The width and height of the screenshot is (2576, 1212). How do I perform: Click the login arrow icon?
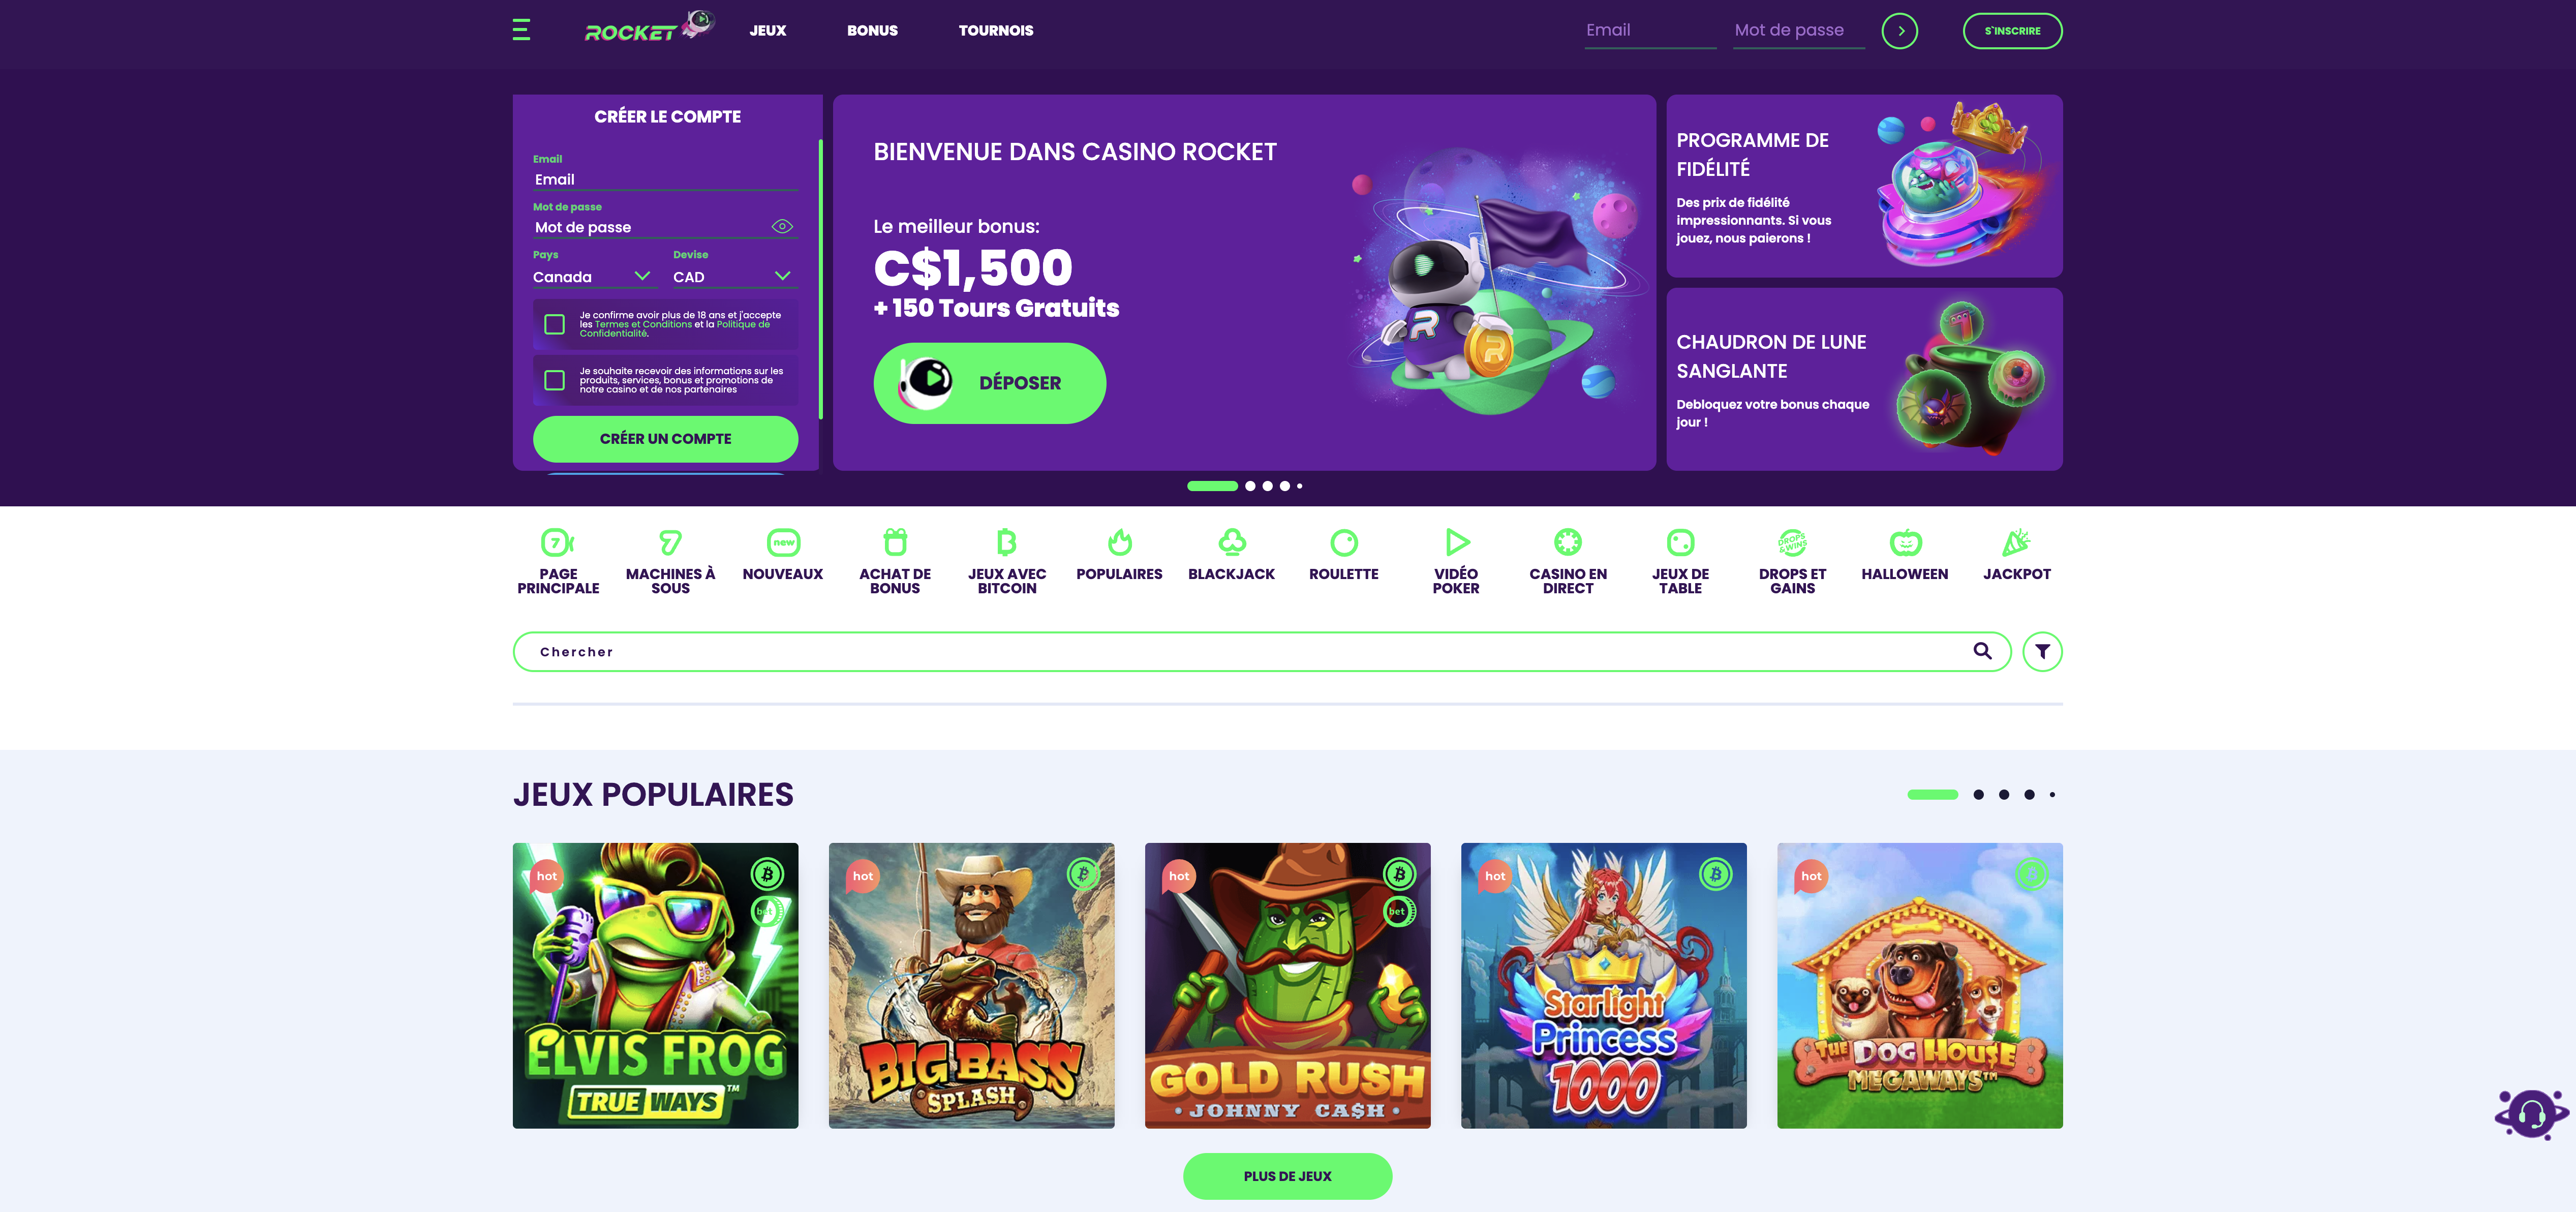tap(1899, 31)
